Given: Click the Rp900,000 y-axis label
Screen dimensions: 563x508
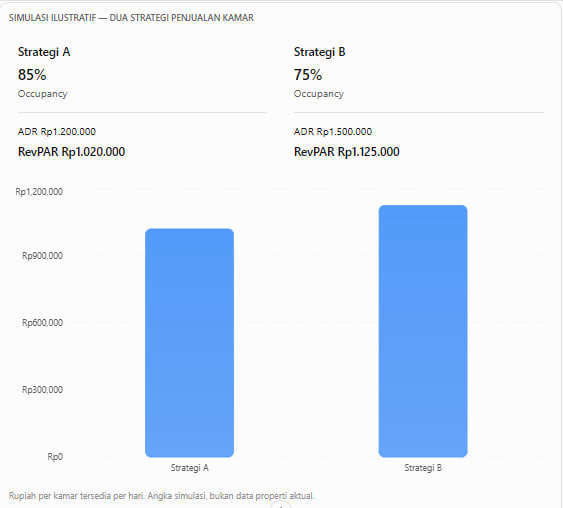Looking at the screenshot, I should (42, 256).
